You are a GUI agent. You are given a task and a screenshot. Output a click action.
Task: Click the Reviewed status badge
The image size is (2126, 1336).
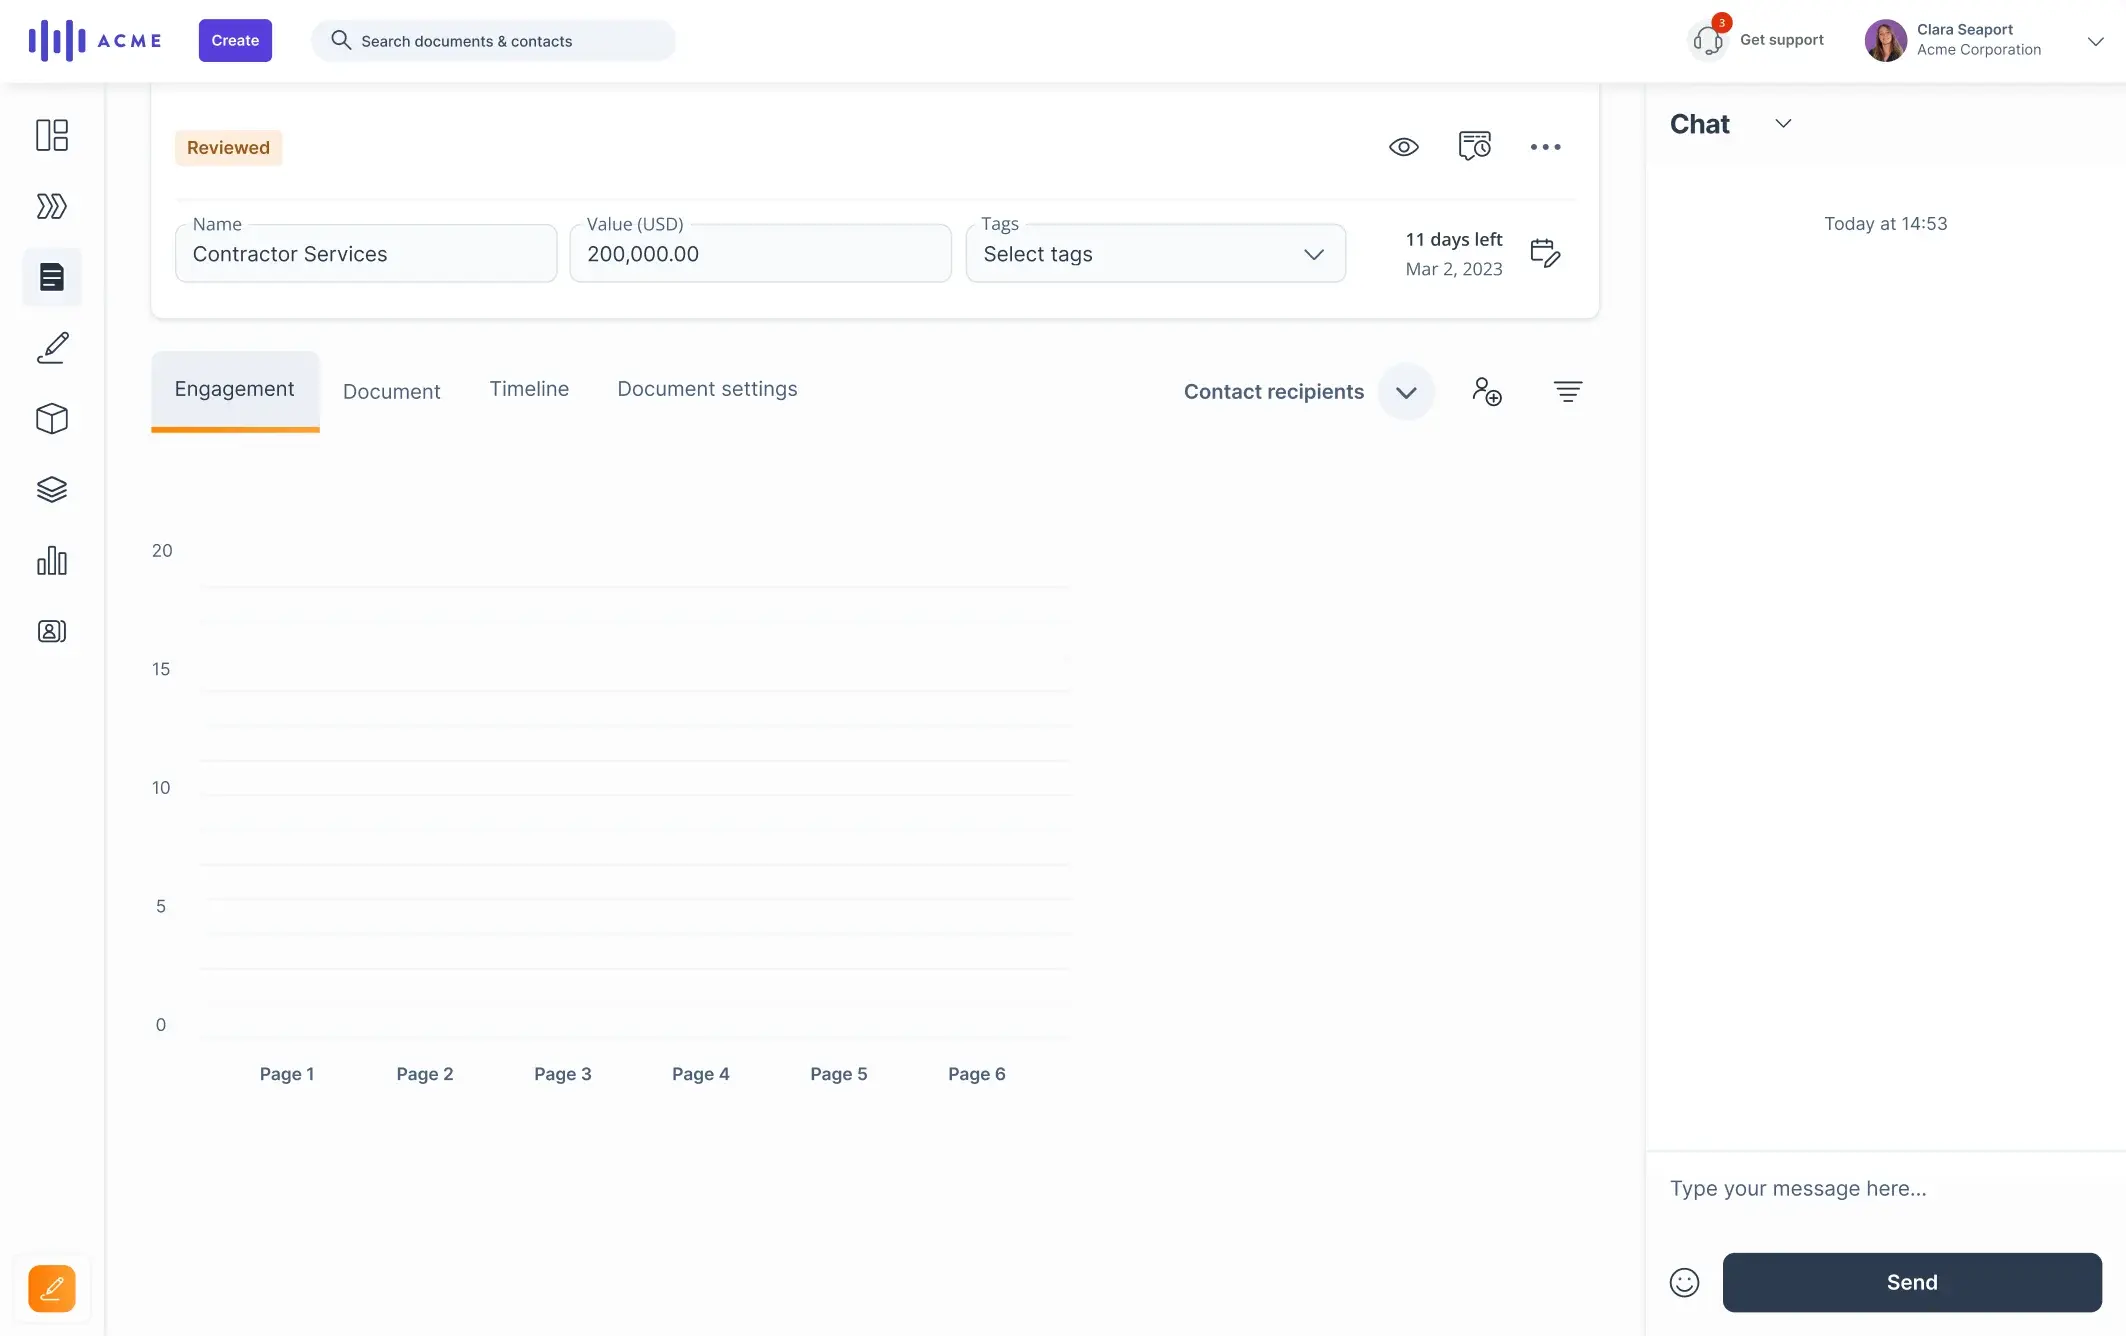click(228, 148)
